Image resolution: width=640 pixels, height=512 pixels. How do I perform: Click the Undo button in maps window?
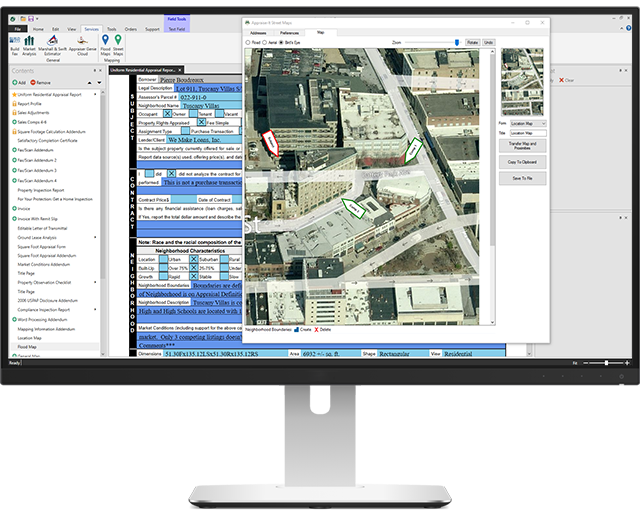[489, 42]
